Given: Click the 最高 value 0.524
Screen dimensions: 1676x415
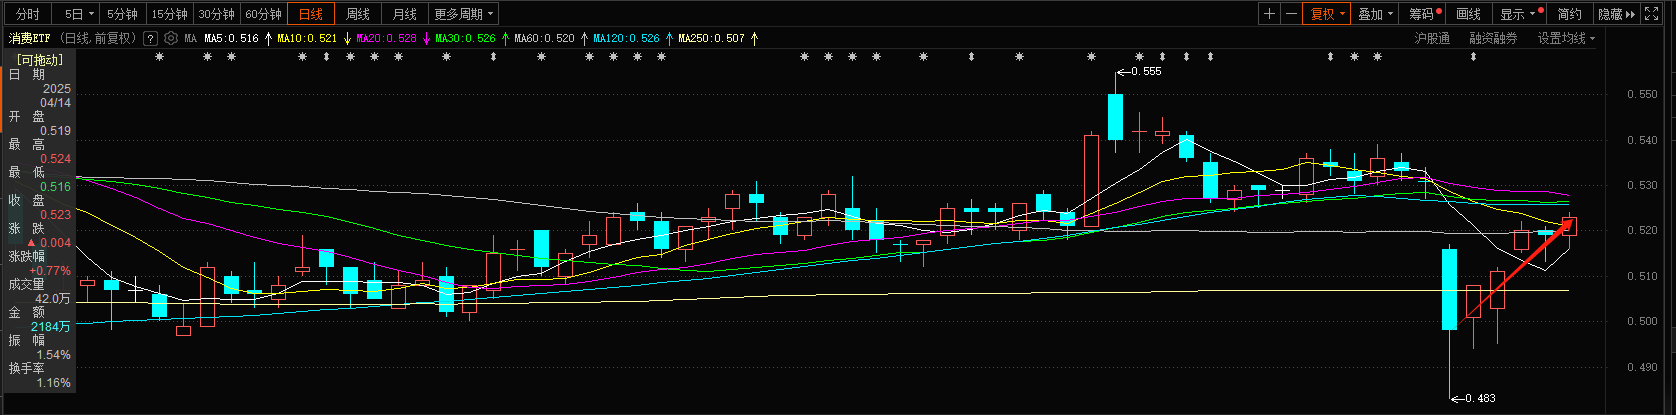Looking at the screenshot, I should 56,159.
